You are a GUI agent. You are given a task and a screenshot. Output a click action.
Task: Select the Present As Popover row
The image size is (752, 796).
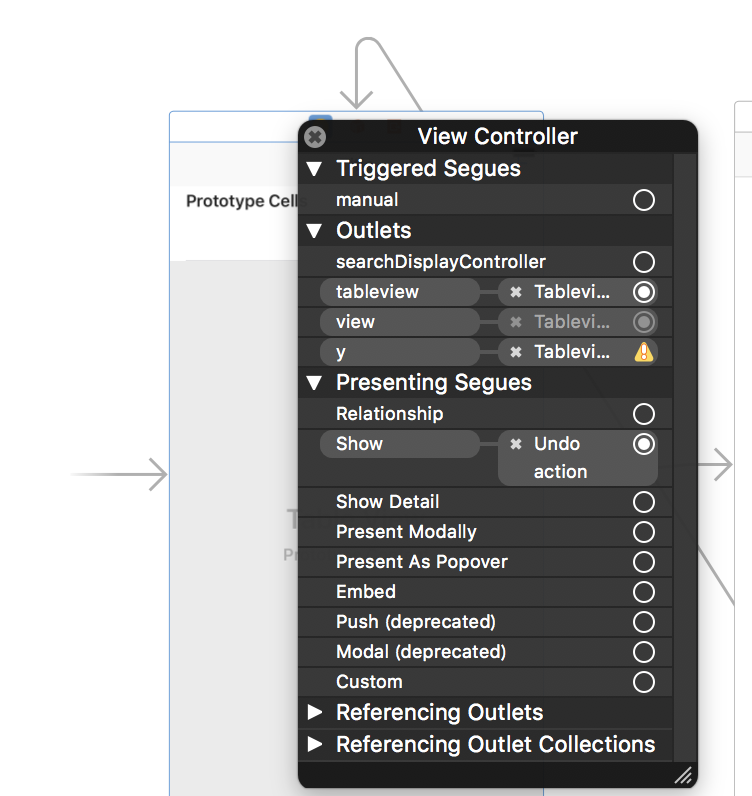tap(485, 562)
